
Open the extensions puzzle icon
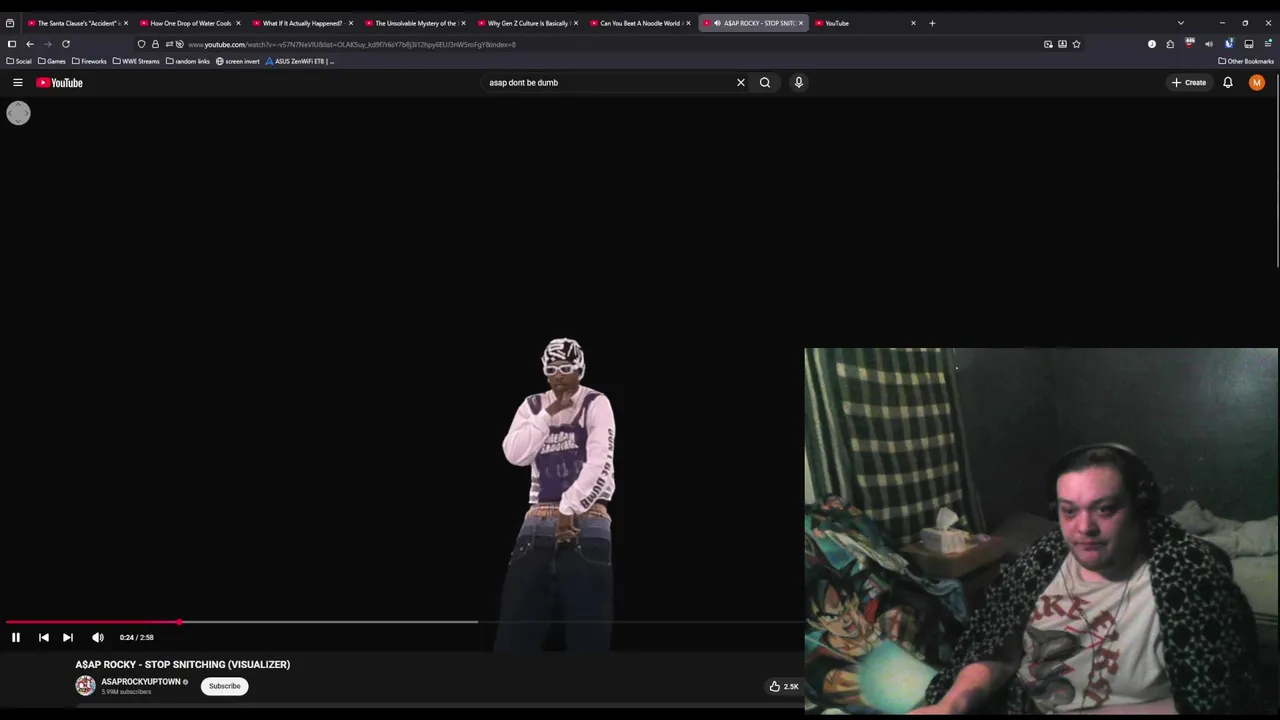pos(1170,44)
